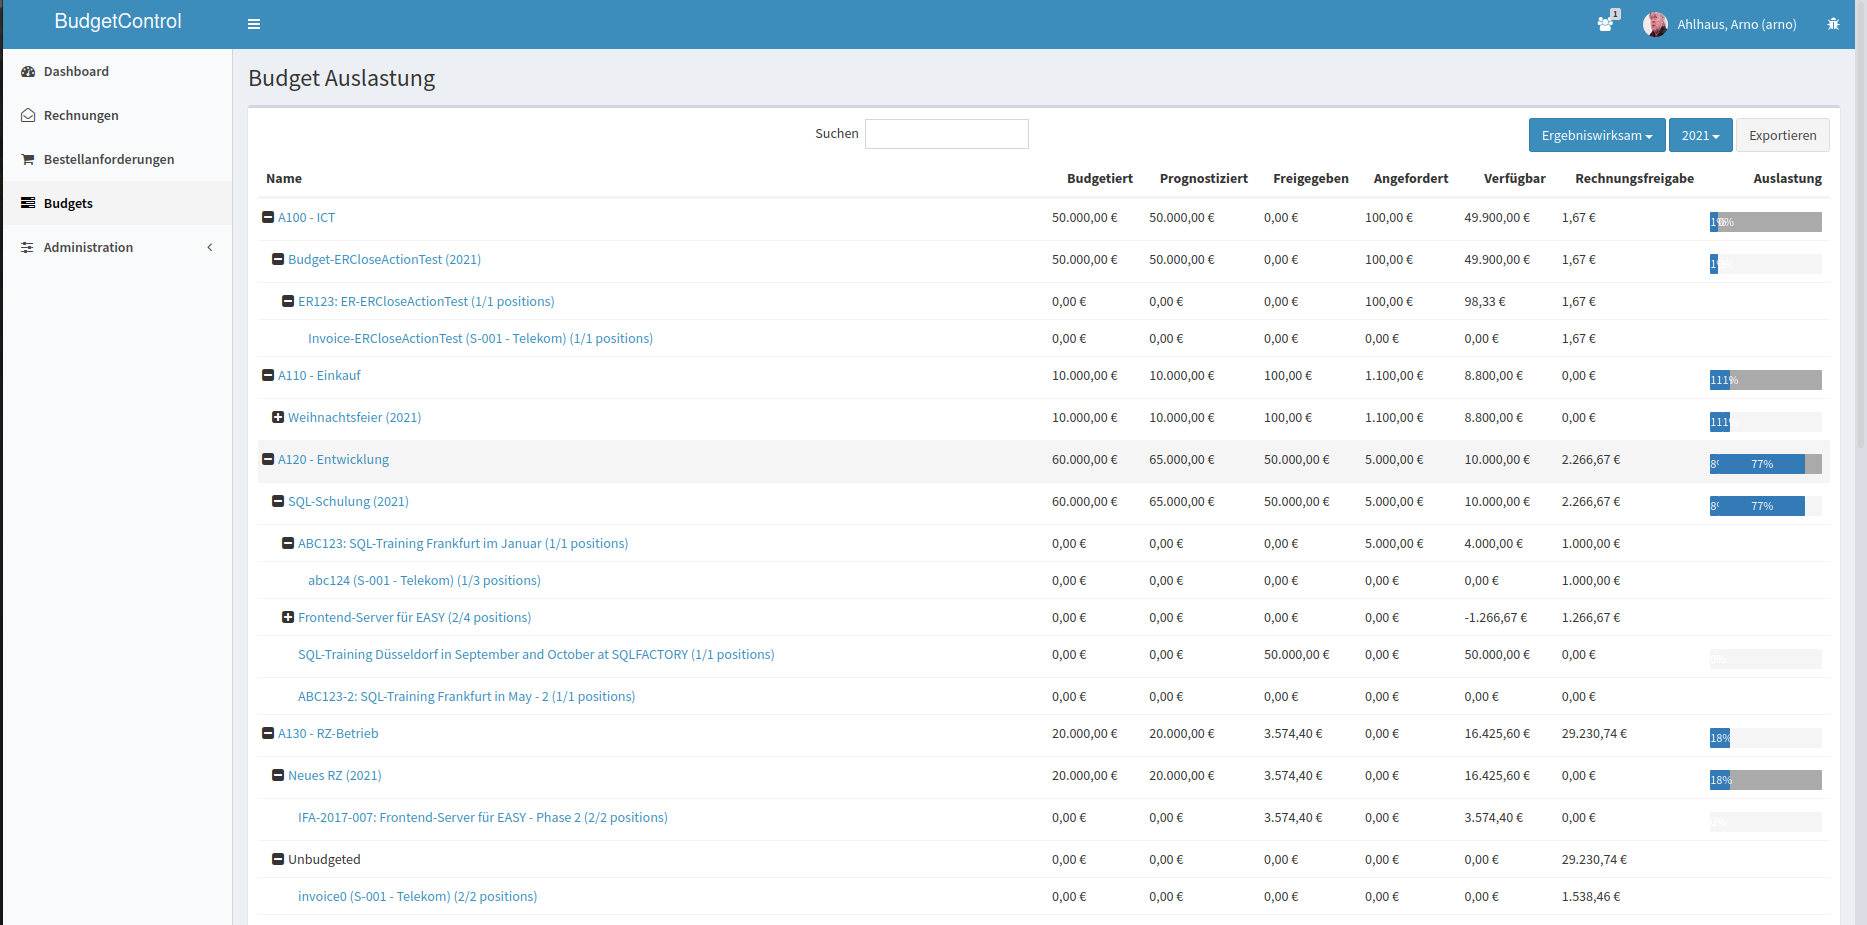Open Weihnachtsfeier (2021) link
Viewport: 1867px width, 925px height.
click(x=355, y=417)
